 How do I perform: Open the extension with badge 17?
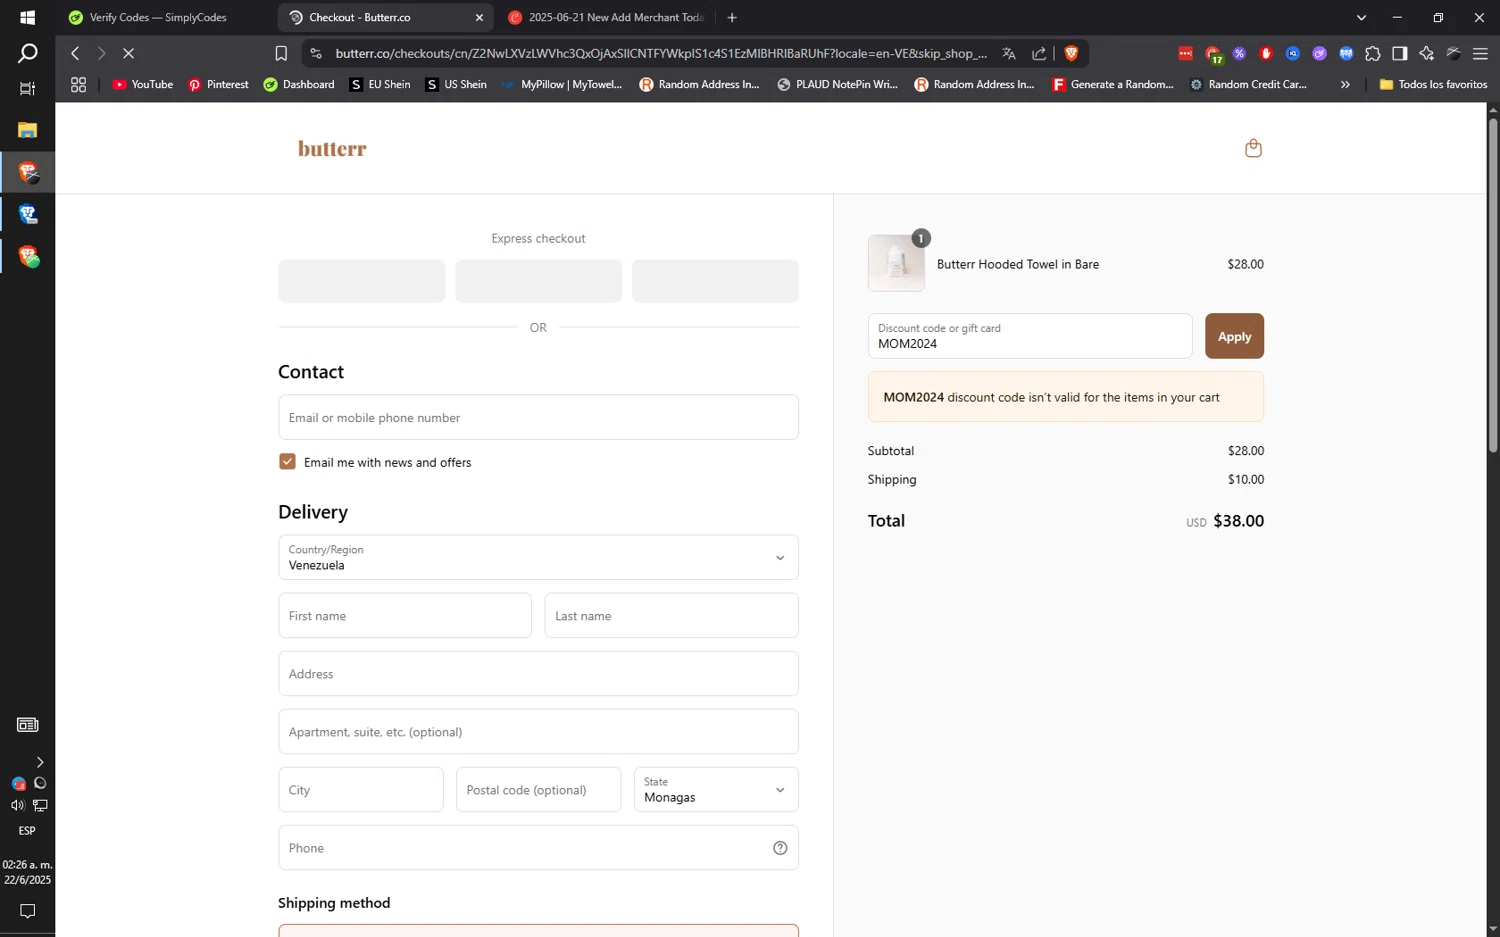coord(1213,54)
